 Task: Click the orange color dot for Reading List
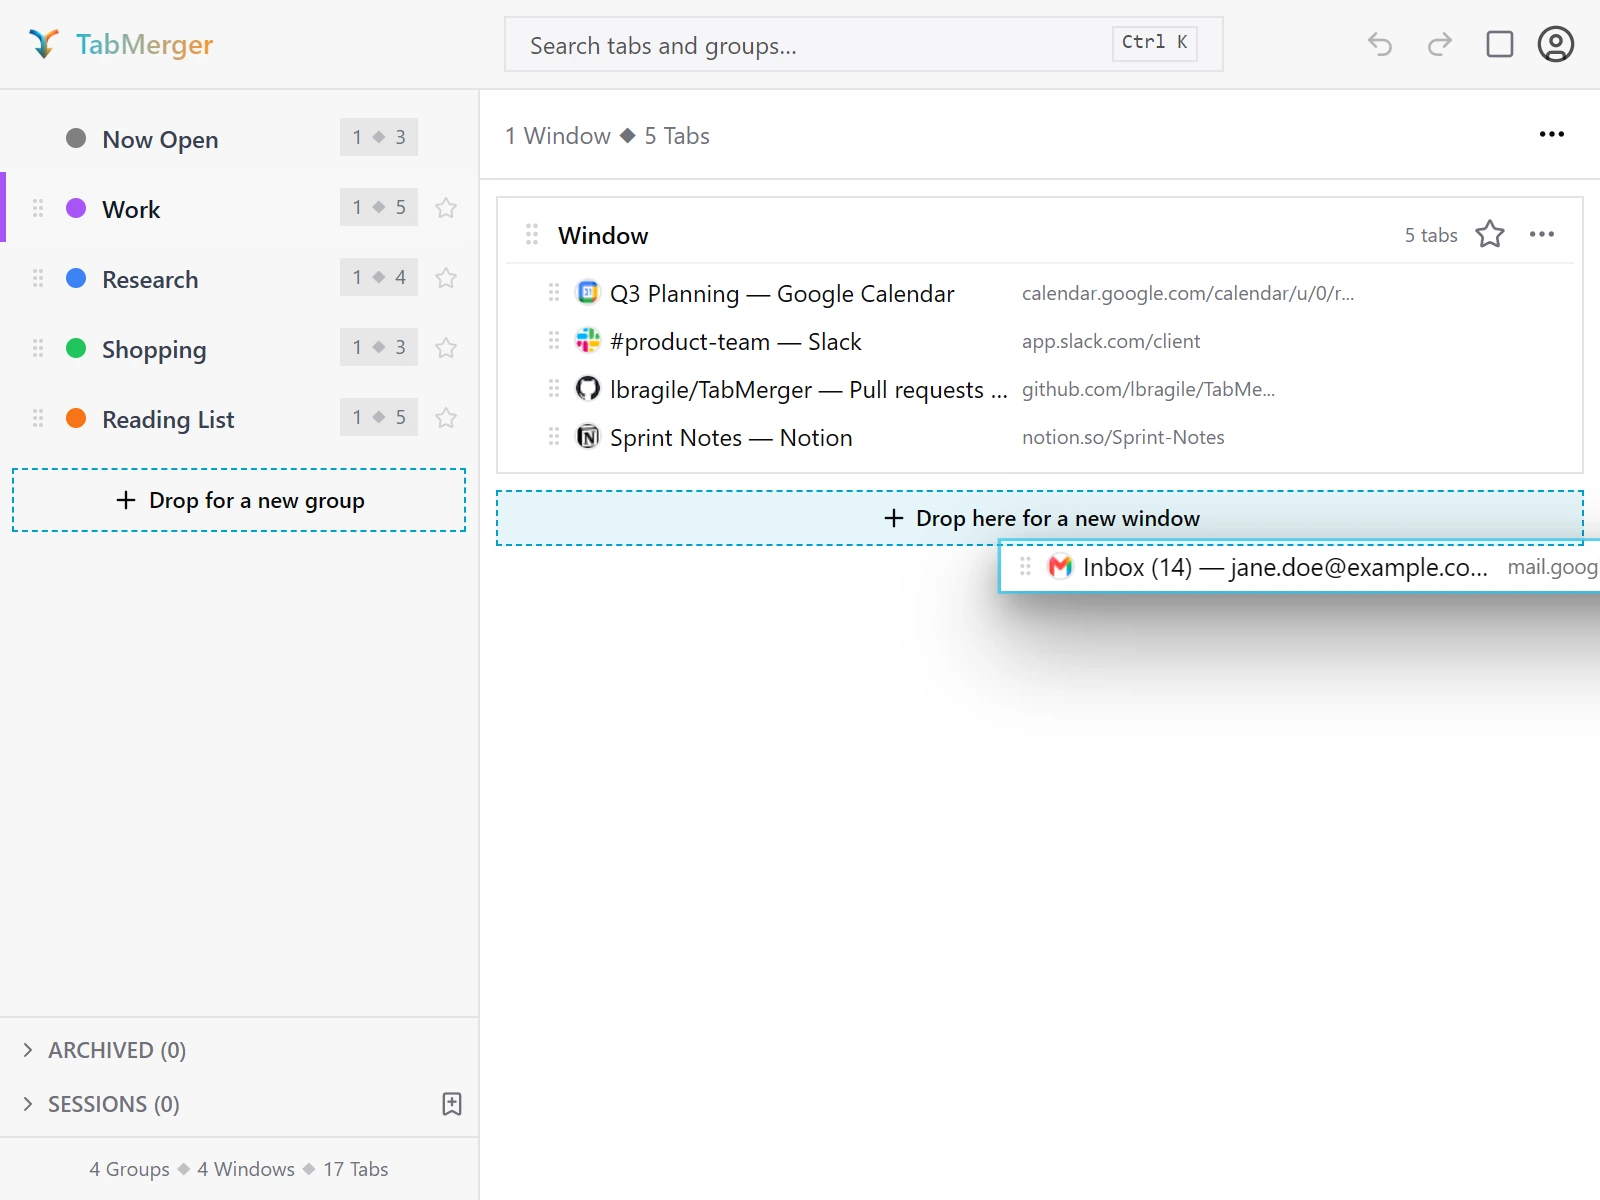(x=76, y=418)
